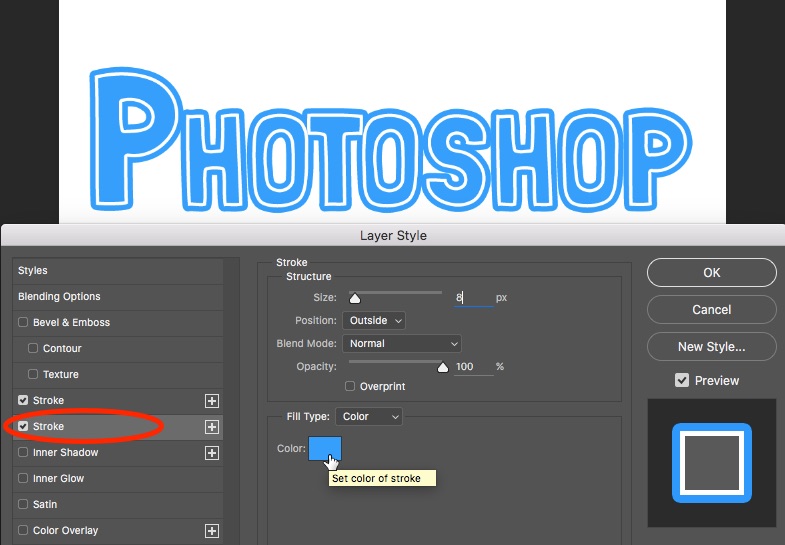Select Blending Options in the left list
785x545 pixels.
(x=59, y=296)
